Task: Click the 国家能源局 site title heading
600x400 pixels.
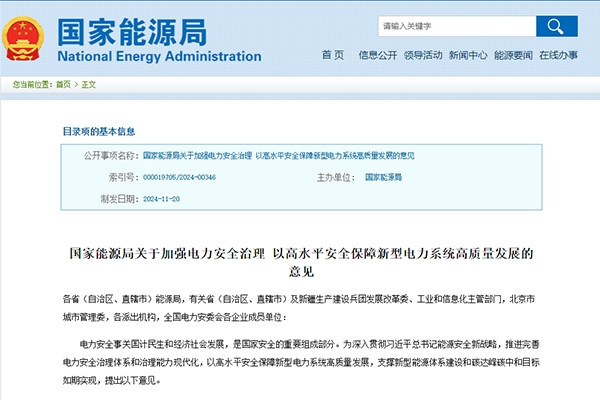Action: pos(132,32)
